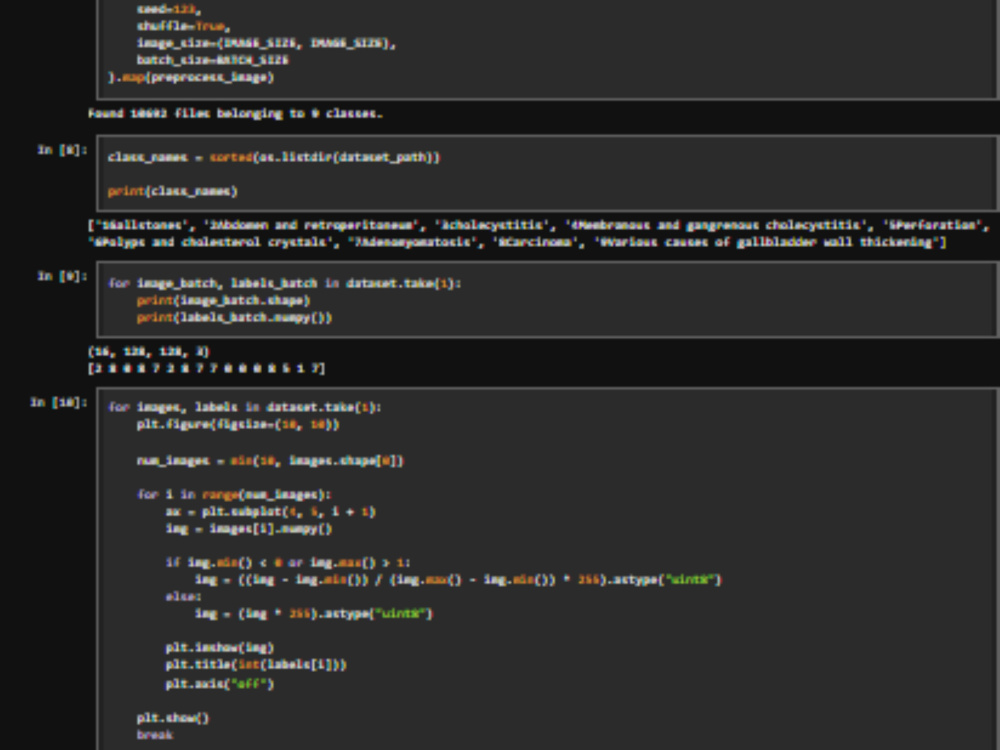1000x750 pixels.
Task: Click the print(labels_batch.numpy()) line
Action: (x=234, y=318)
